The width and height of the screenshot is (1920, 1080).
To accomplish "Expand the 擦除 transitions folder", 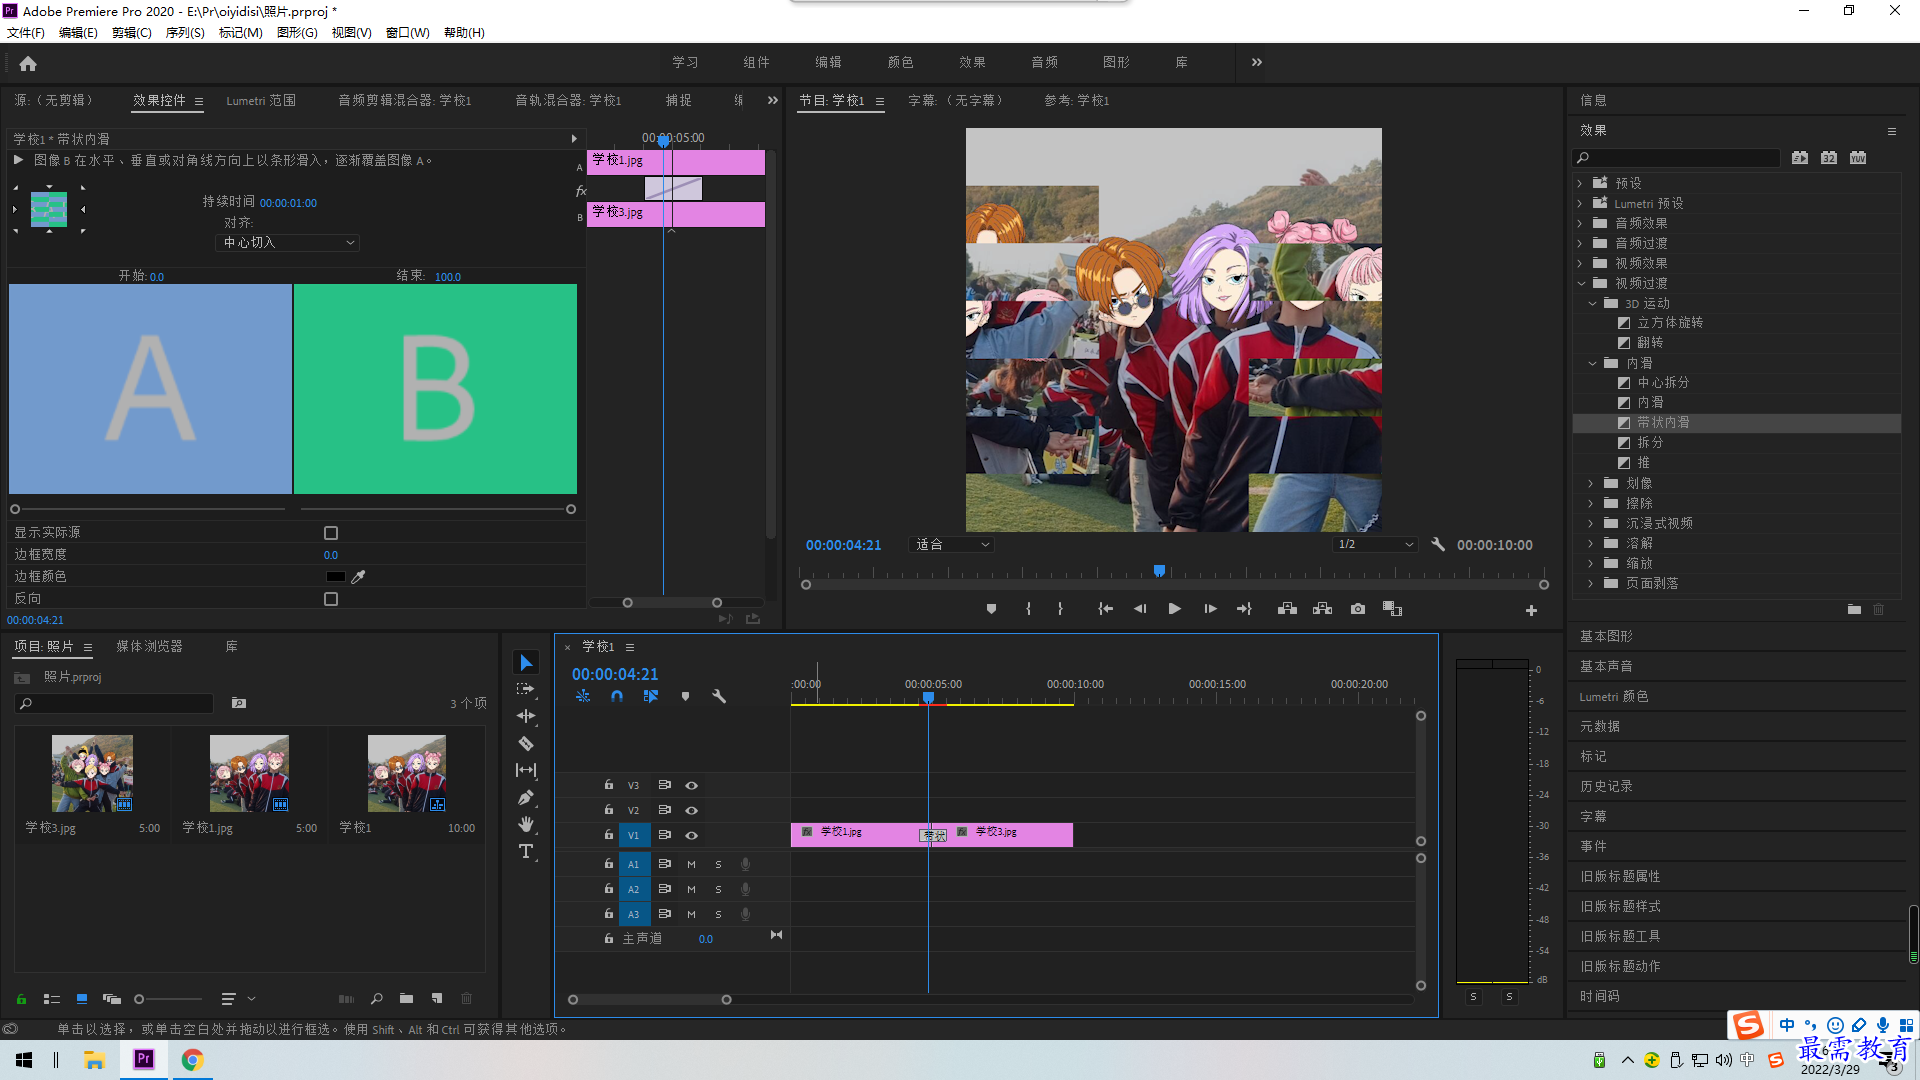I will tap(1591, 503).
